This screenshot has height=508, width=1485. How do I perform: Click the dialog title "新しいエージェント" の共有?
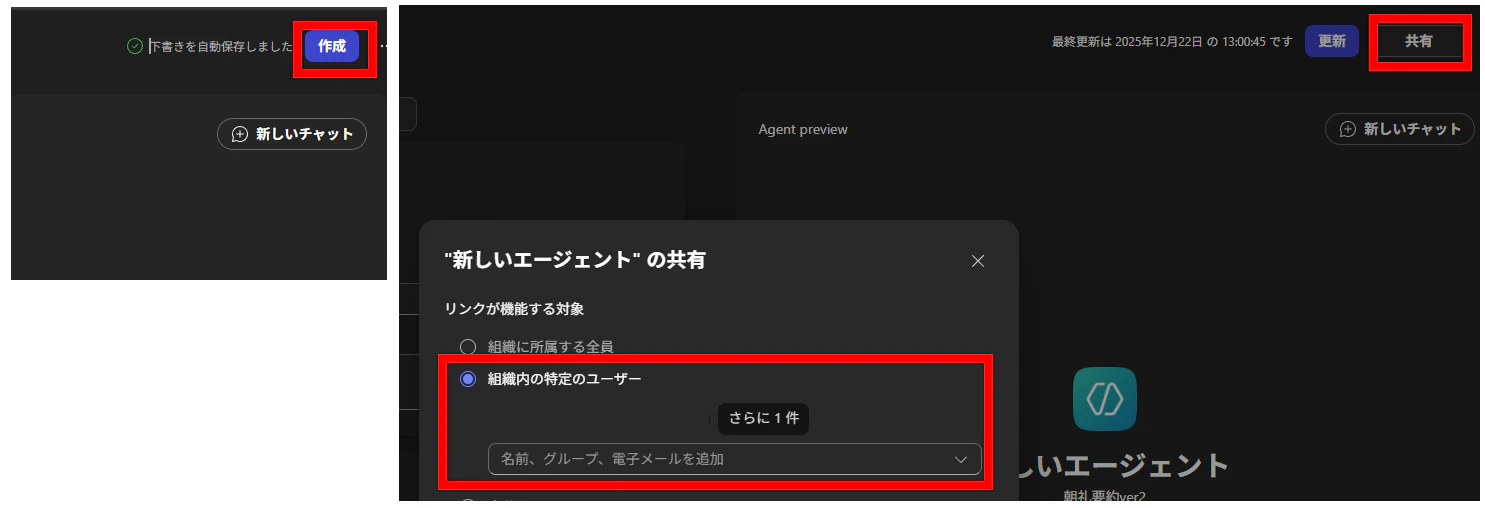(575, 260)
